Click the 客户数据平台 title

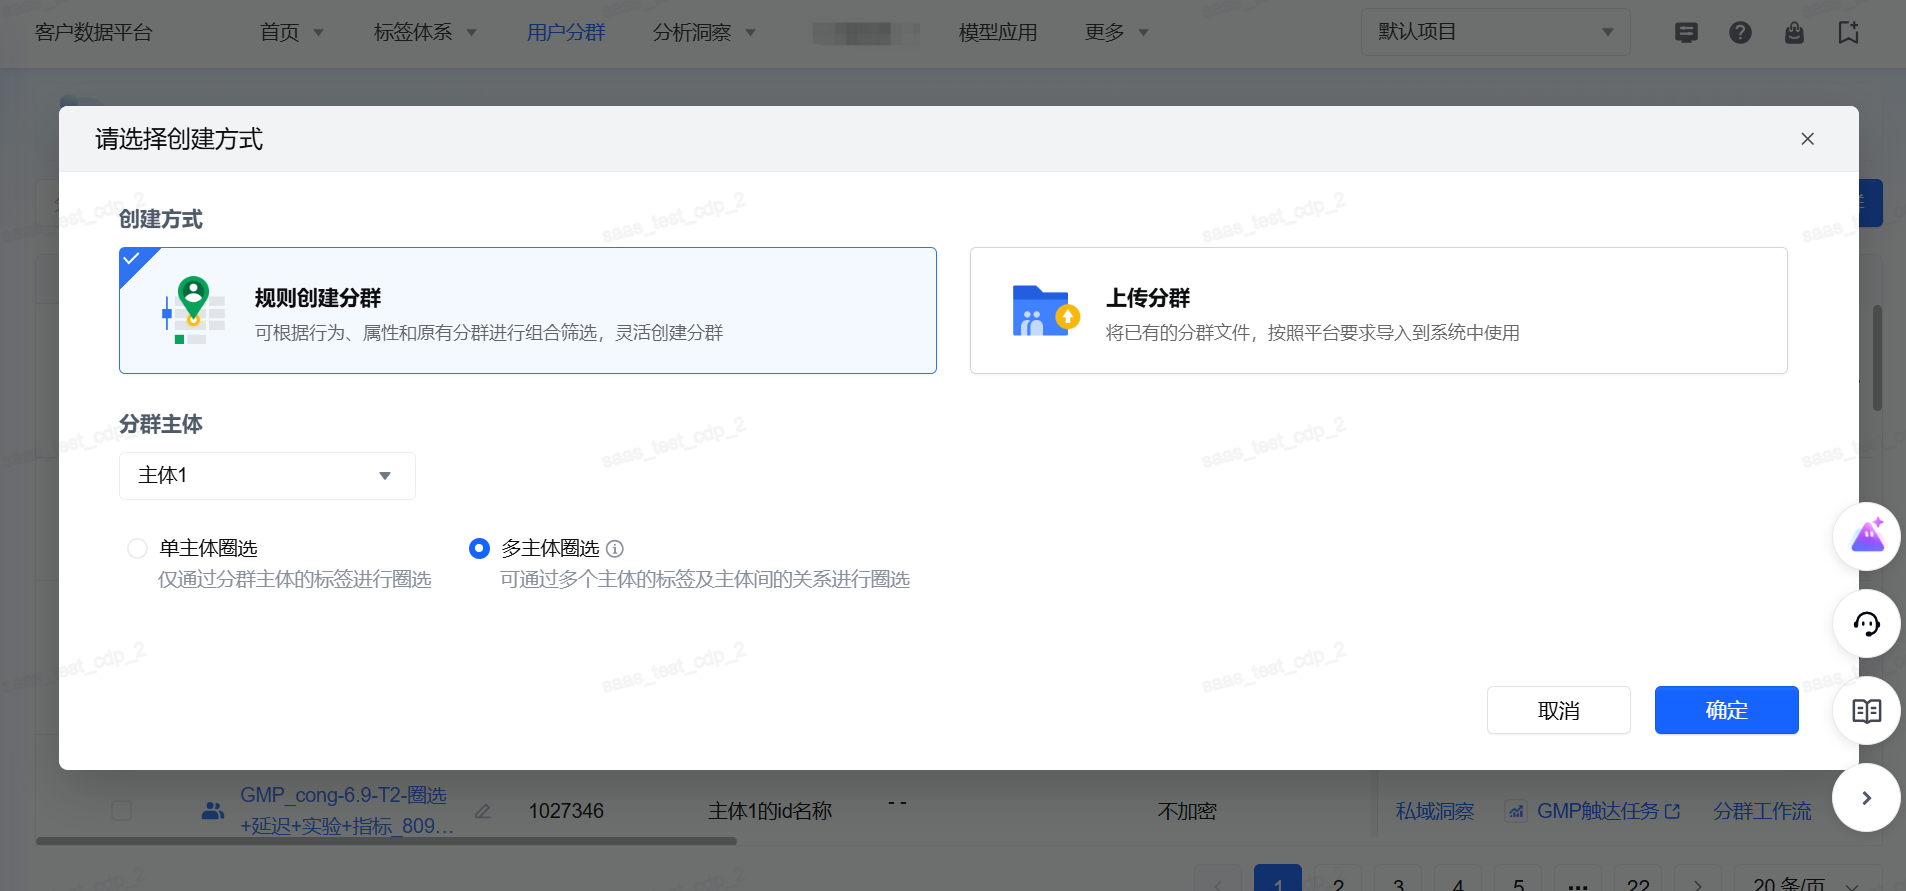click(93, 33)
